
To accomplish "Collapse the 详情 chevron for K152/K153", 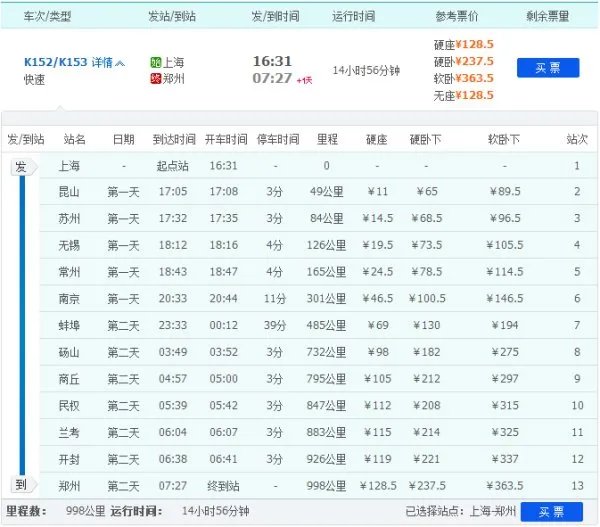I will pos(120,63).
